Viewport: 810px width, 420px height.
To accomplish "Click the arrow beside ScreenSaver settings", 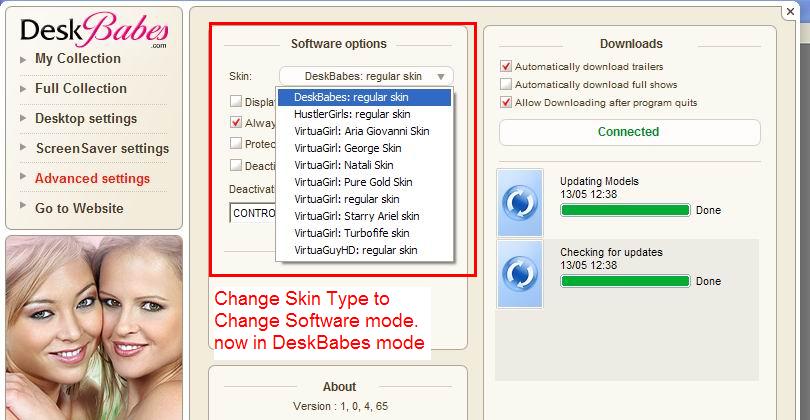I will tap(23, 147).
